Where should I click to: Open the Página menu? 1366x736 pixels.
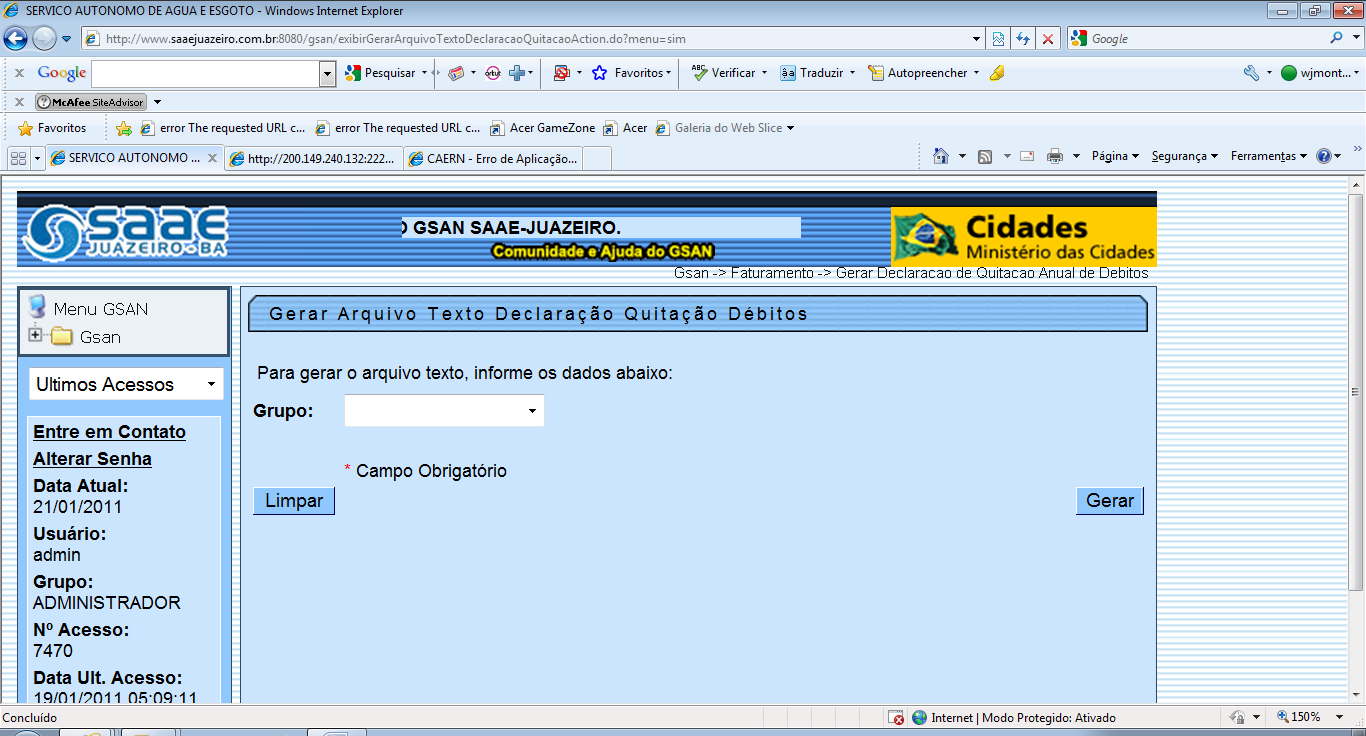(1115, 156)
